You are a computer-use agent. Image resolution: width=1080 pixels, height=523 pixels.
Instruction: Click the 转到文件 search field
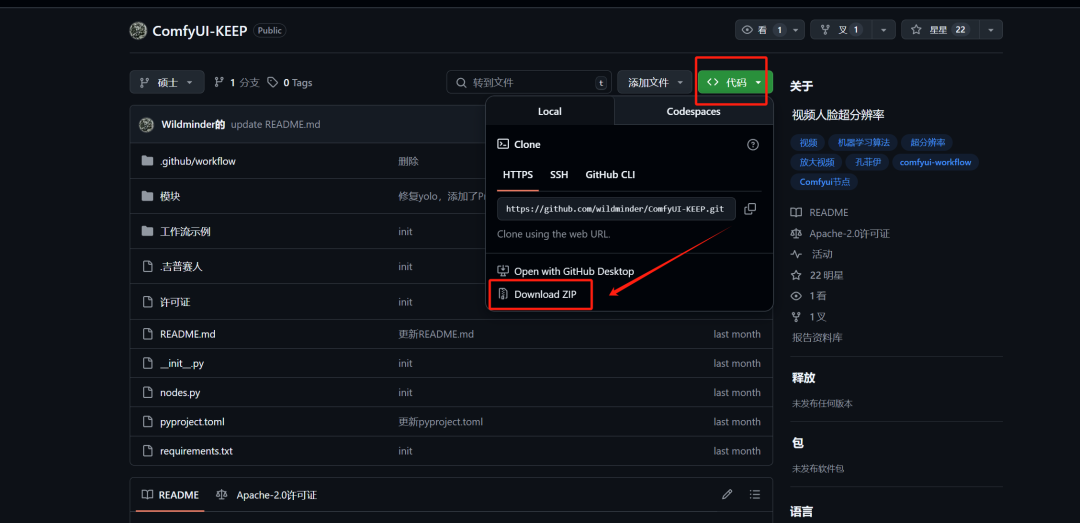(529, 83)
